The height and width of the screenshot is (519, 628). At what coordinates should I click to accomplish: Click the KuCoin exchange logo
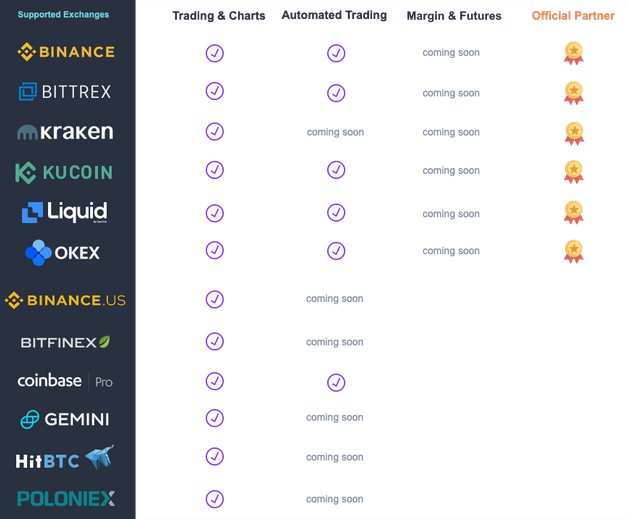(64, 173)
